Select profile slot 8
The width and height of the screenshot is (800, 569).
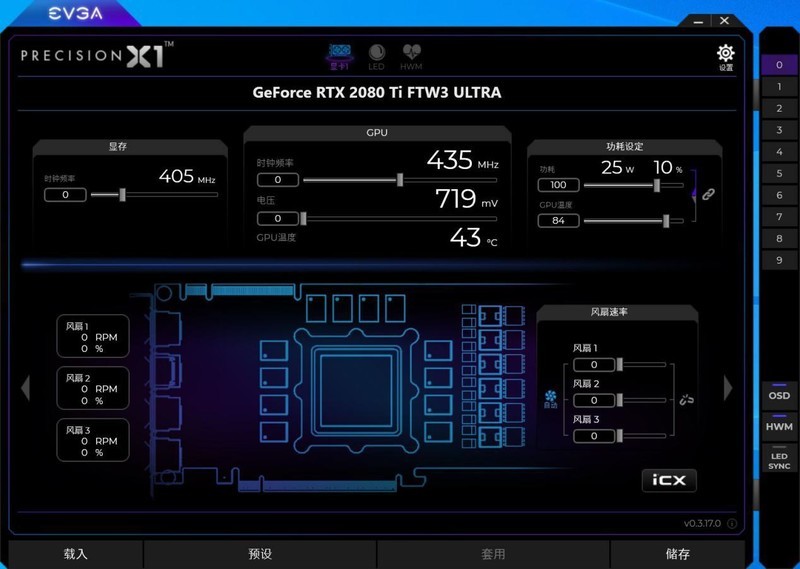pyautogui.click(x=779, y=238)
